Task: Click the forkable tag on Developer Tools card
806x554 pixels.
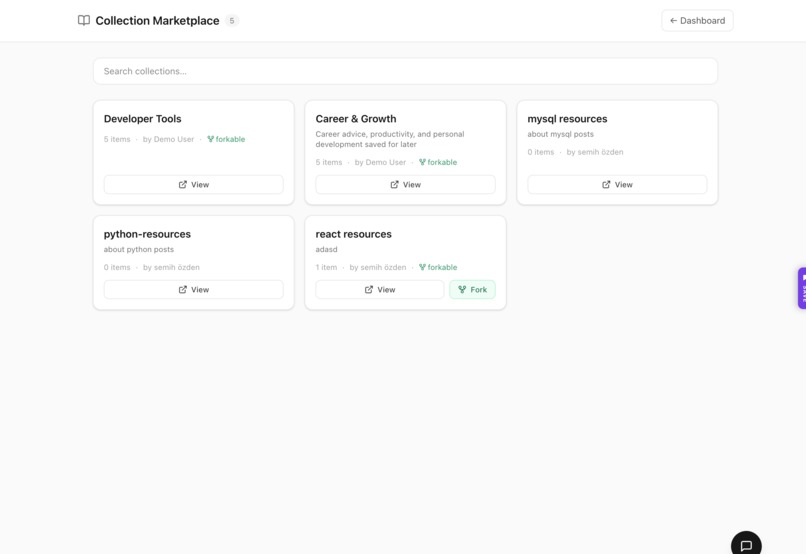Action: [x=226, y=139]
